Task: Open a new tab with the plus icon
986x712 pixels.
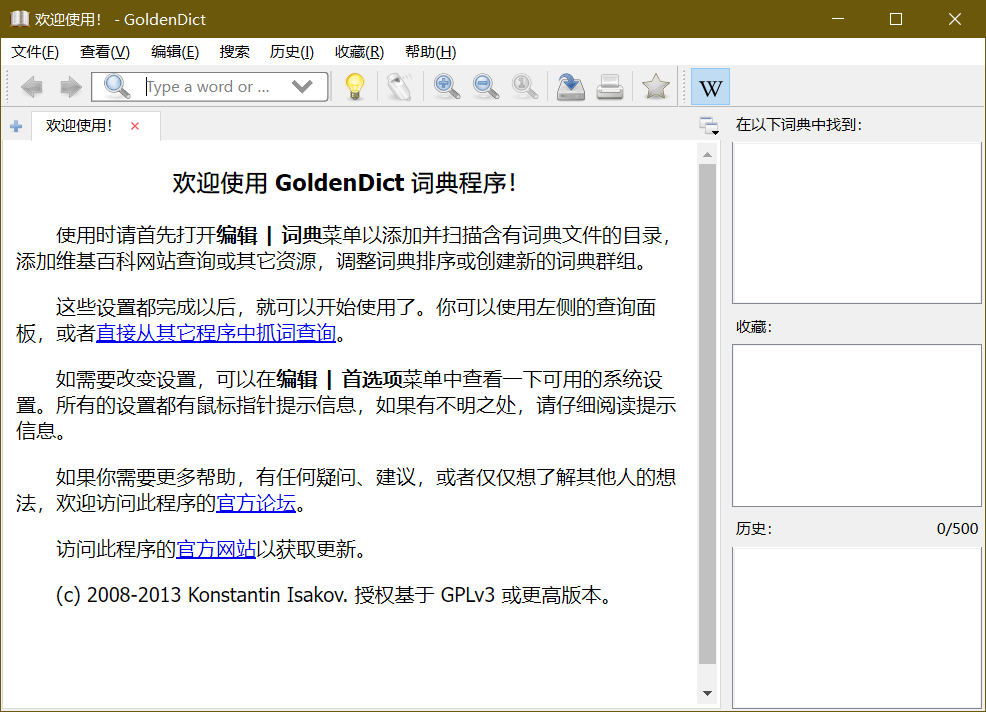Action: pyautogui.click(x=16, y=125)
